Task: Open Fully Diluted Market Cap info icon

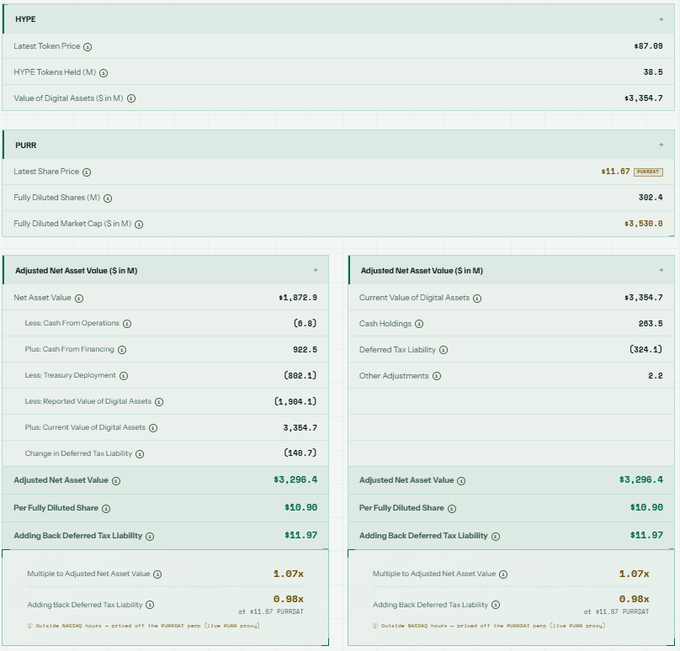Action: pyautogui.click(x=139, y=224)
